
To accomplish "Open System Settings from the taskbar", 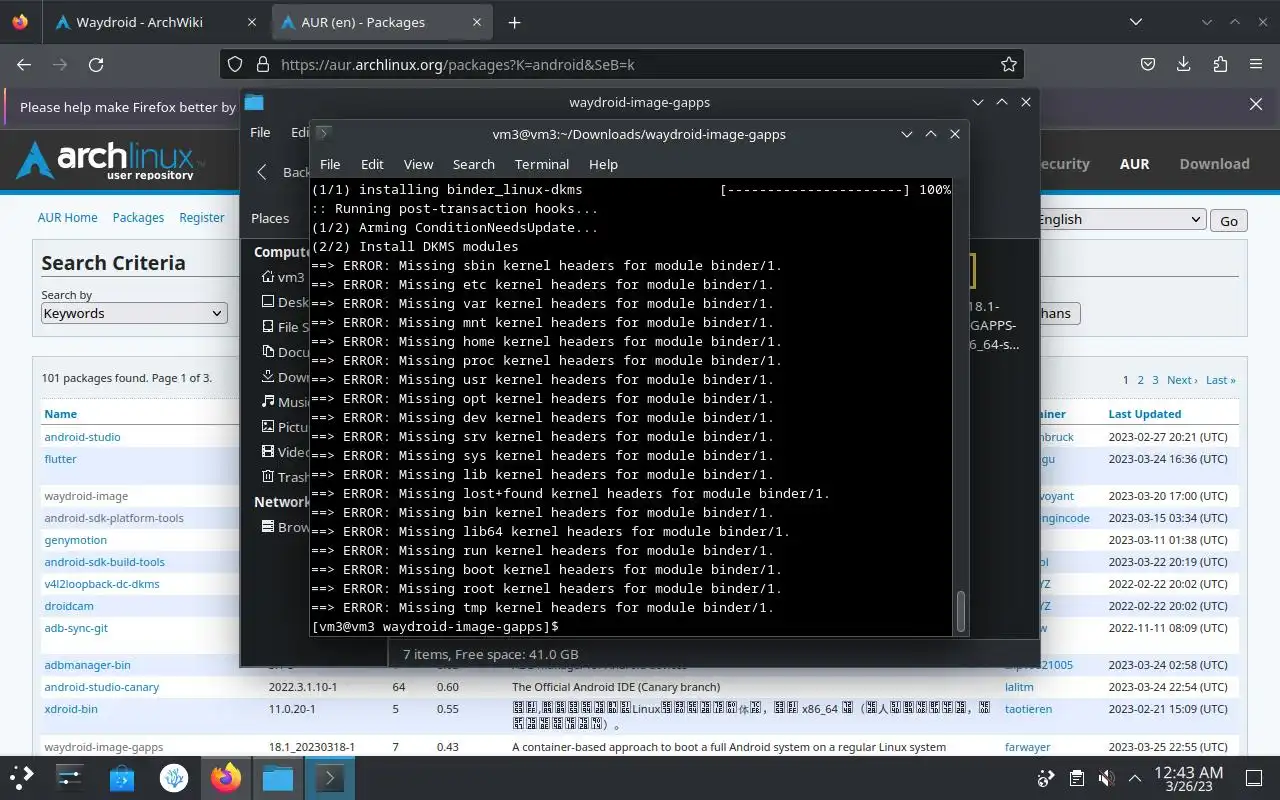I will coord(69,777).
